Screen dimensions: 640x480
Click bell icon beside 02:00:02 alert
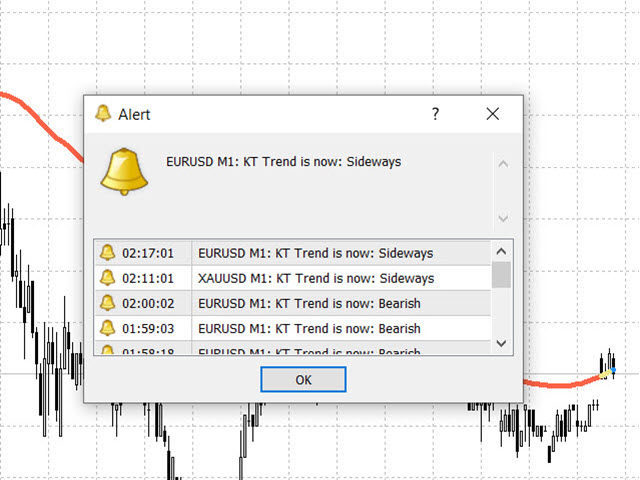point(107,303)
